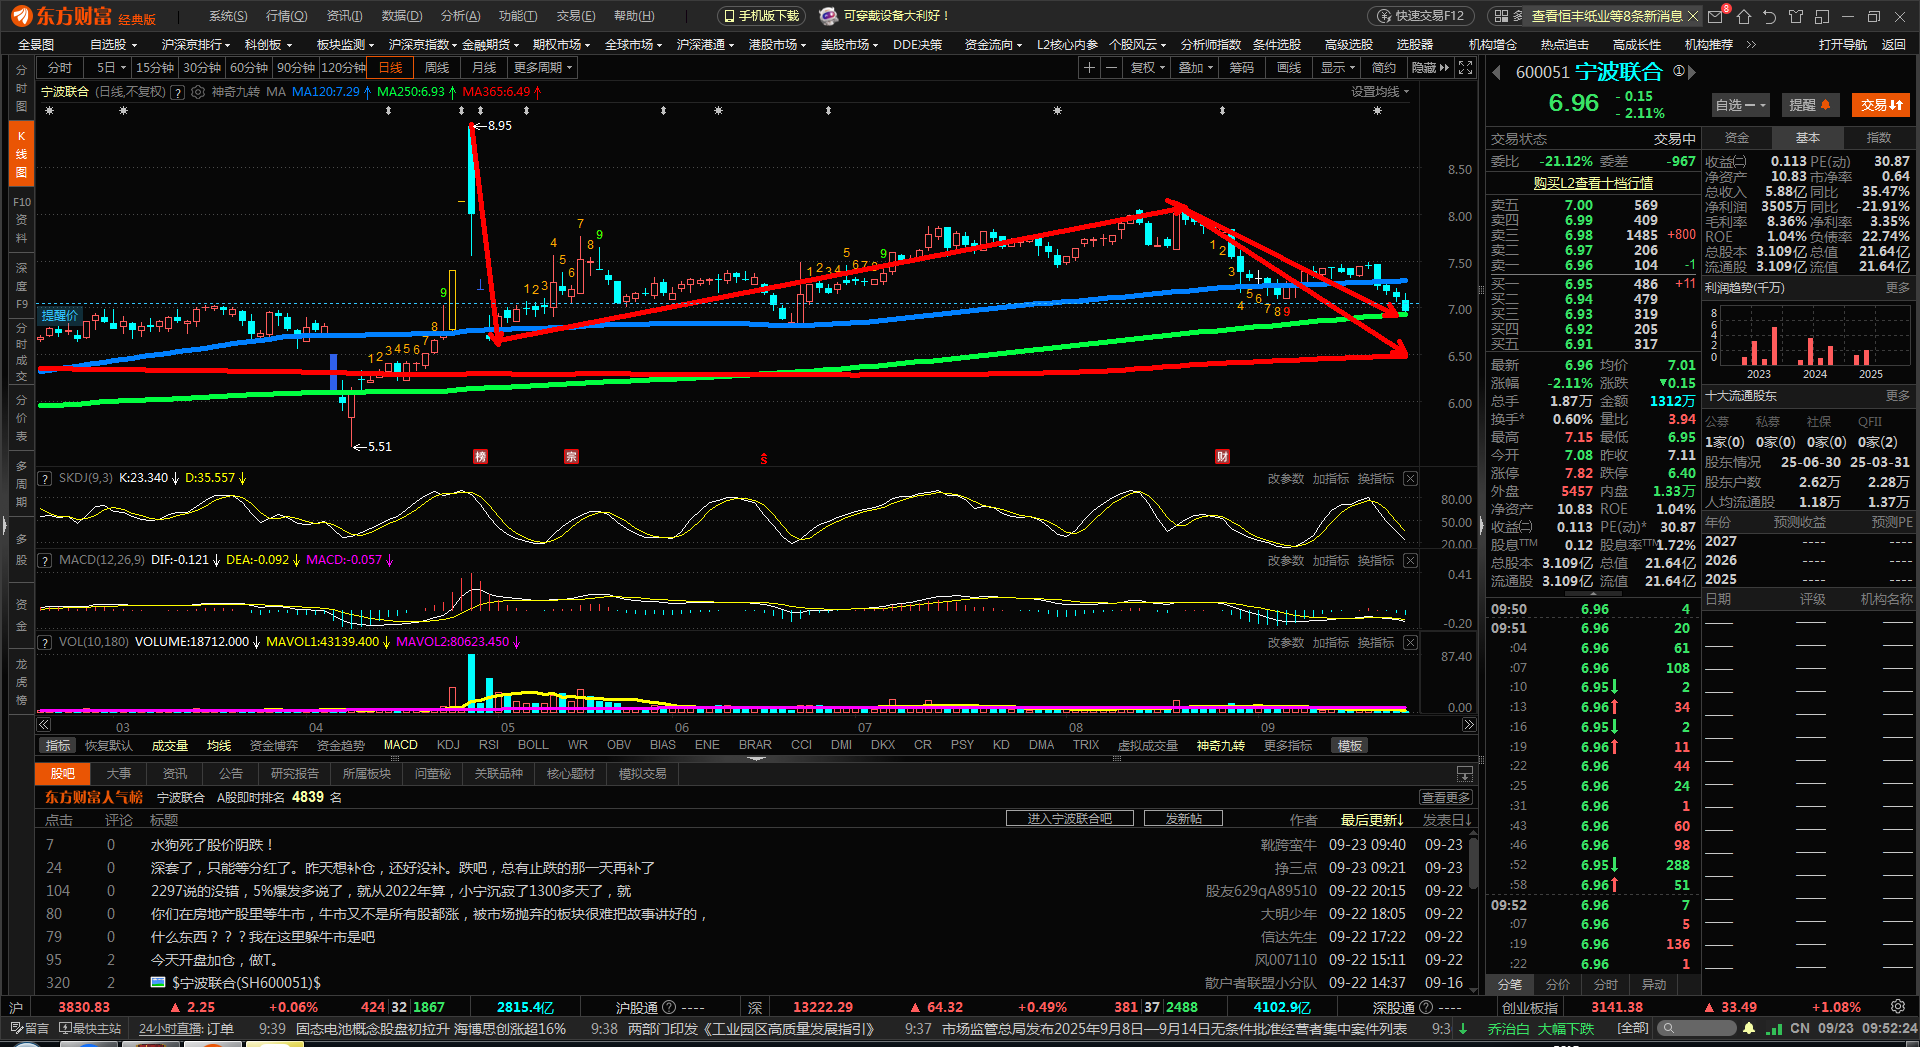The height and width of the screenshot is (1047, 1920).
Task: Zoom in chart with plus icon
Action: coord(1089,68)
